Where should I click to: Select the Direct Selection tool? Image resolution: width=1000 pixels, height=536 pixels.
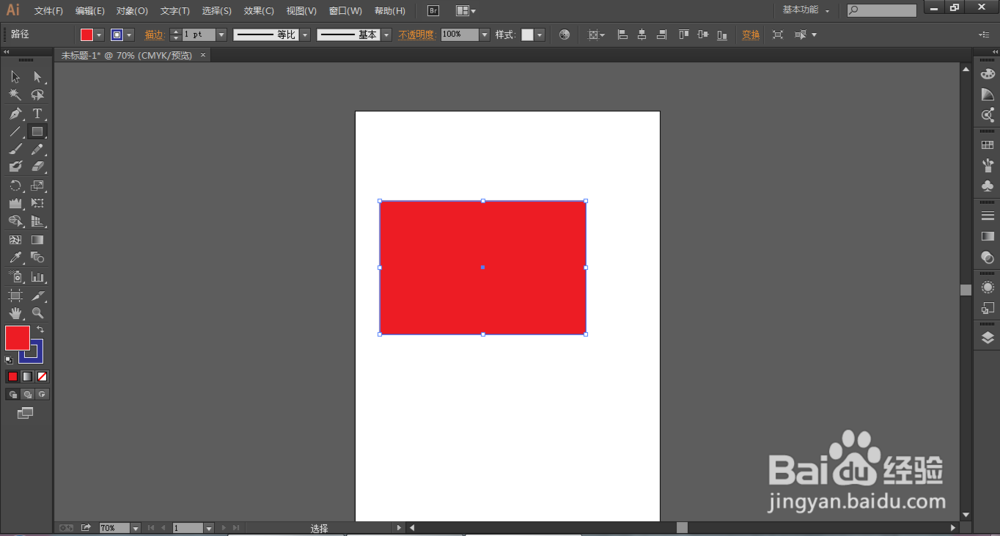(x=38, y=77)
